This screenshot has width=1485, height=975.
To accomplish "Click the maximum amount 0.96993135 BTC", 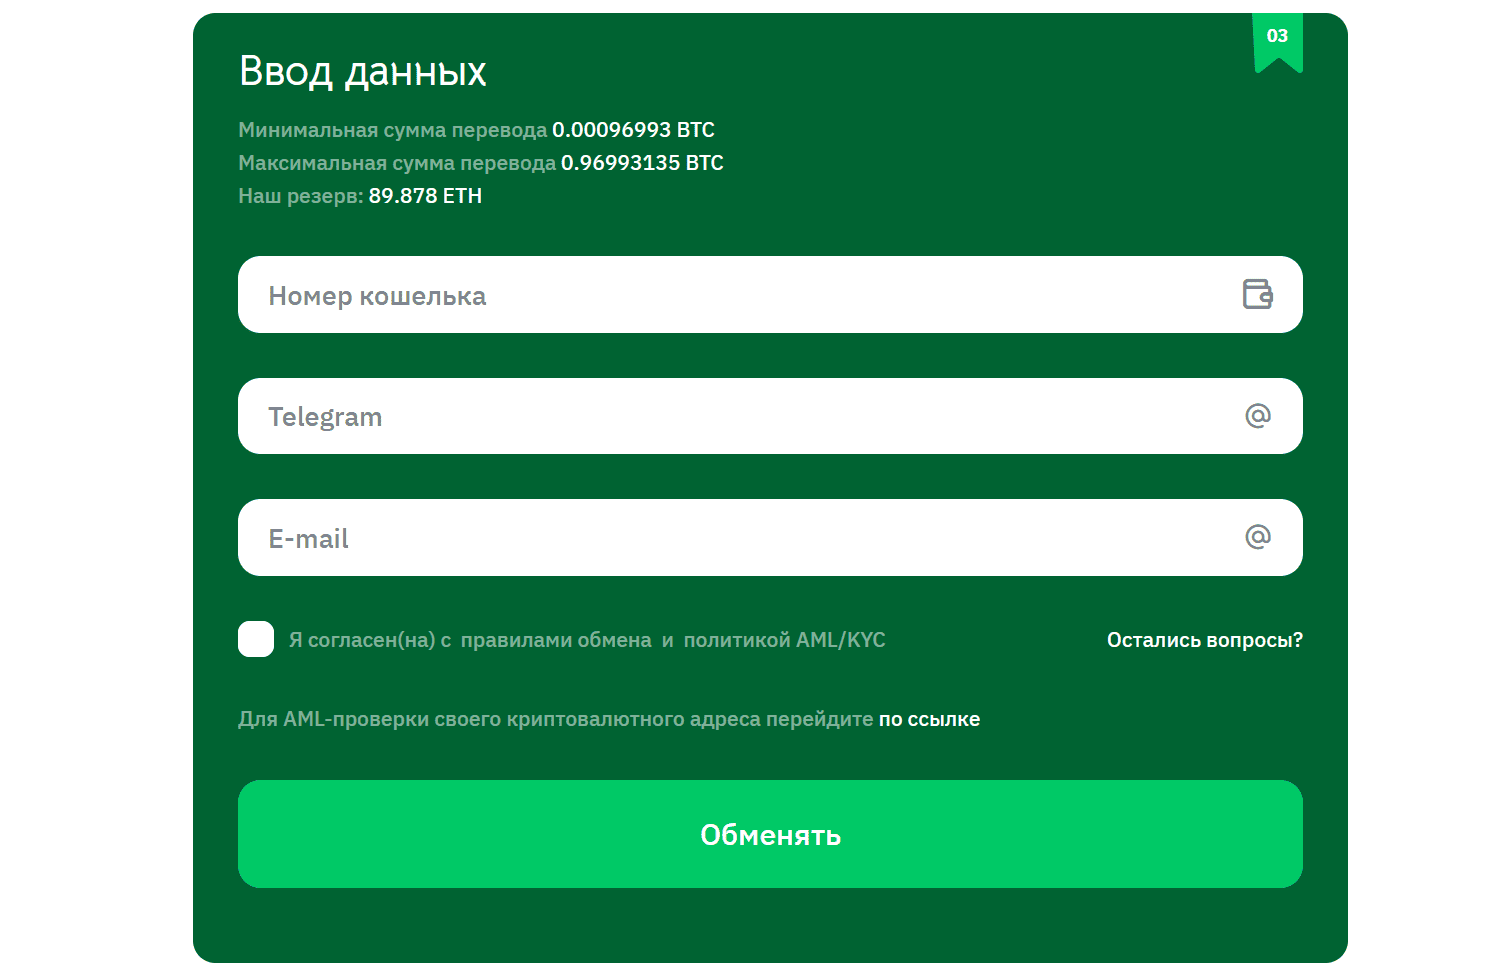I will point(642,163).
